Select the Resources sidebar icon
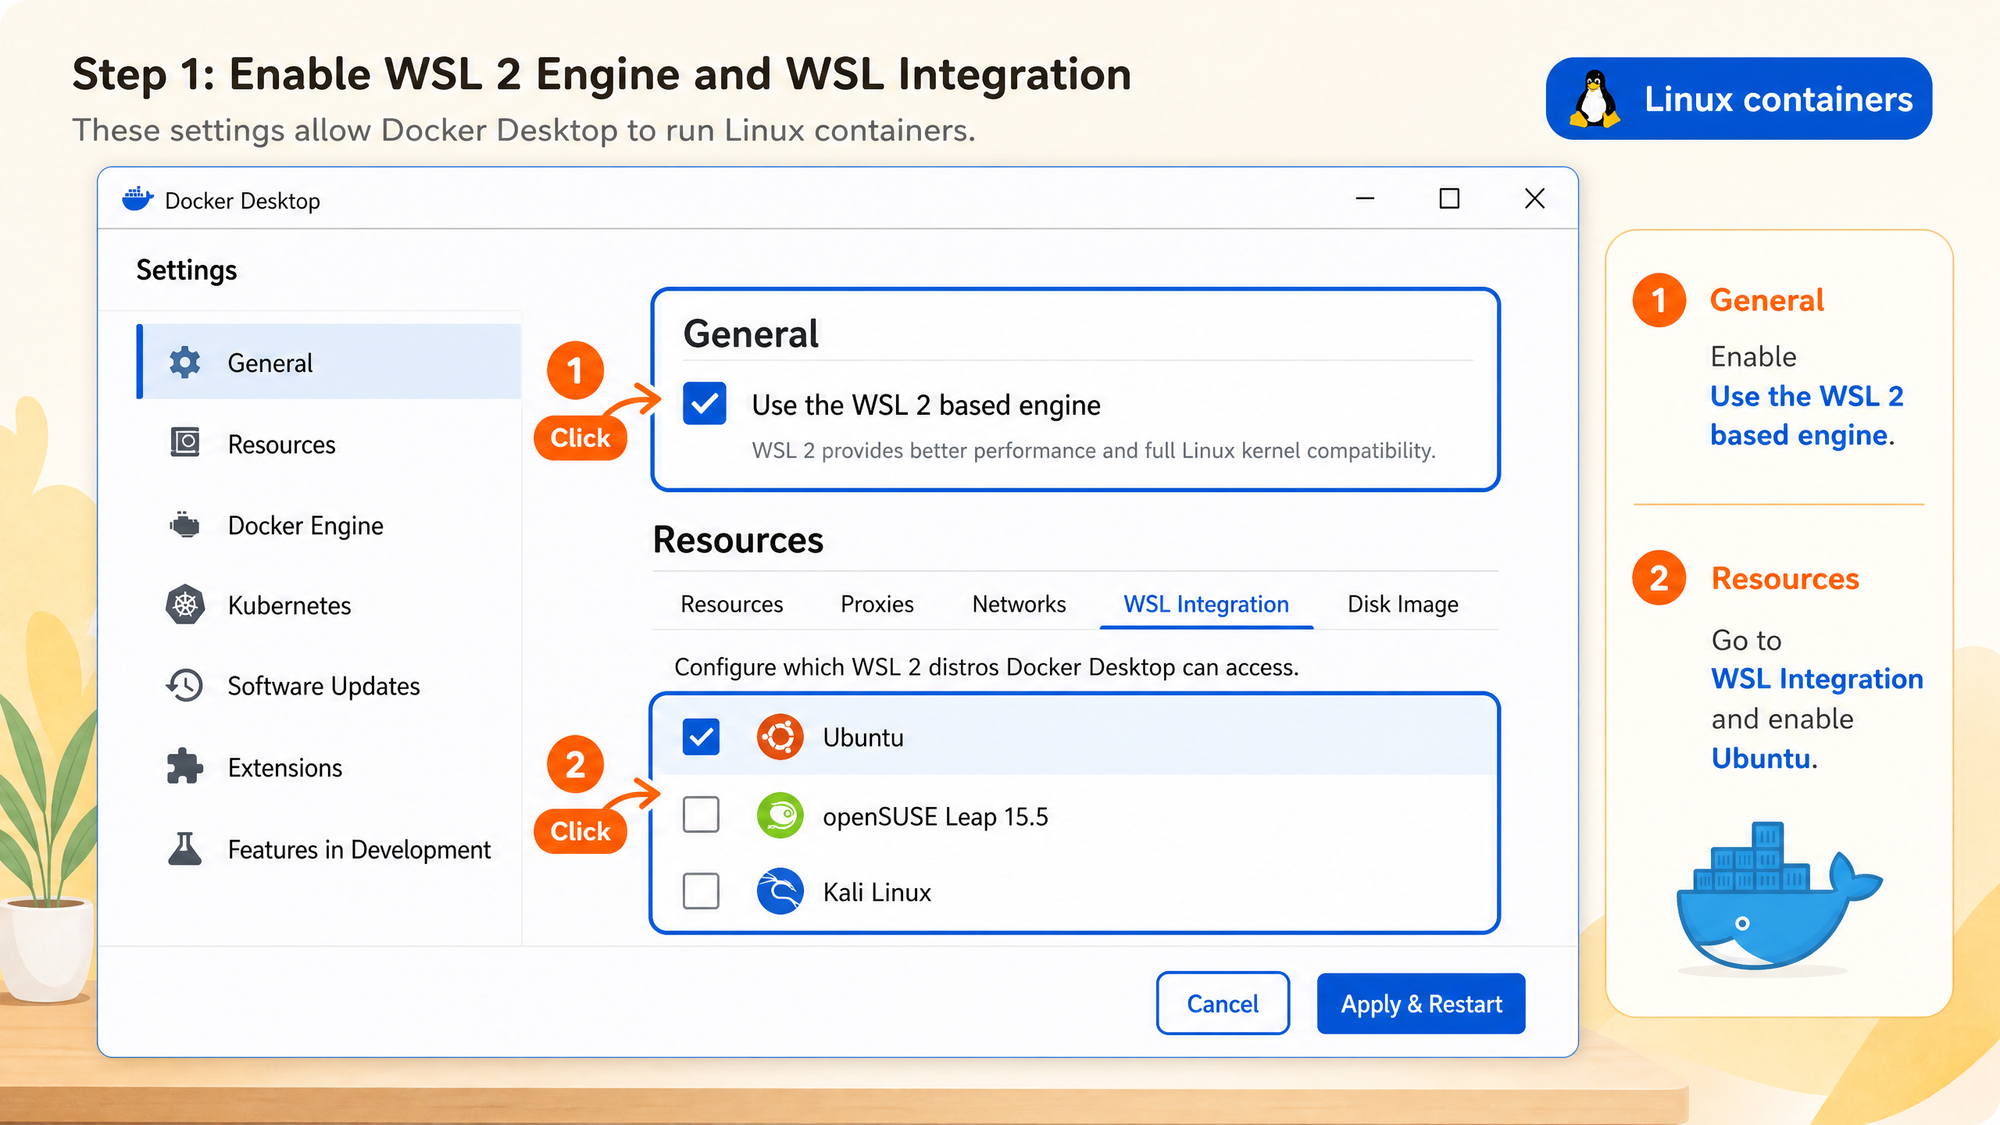Screen dimensions: 2000x1125 tap(185, 443)
